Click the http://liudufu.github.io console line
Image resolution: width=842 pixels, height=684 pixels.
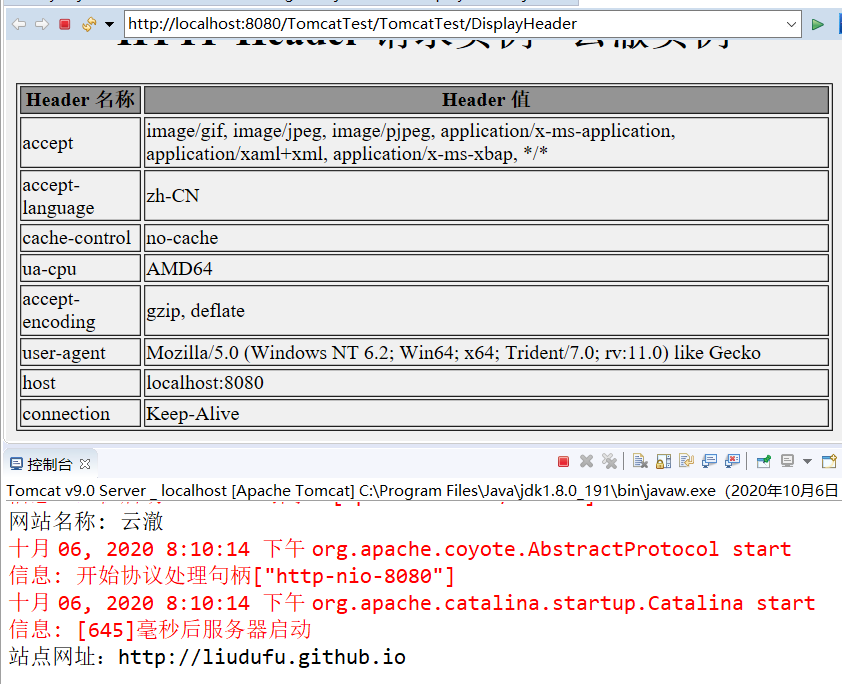pos(207,657)
